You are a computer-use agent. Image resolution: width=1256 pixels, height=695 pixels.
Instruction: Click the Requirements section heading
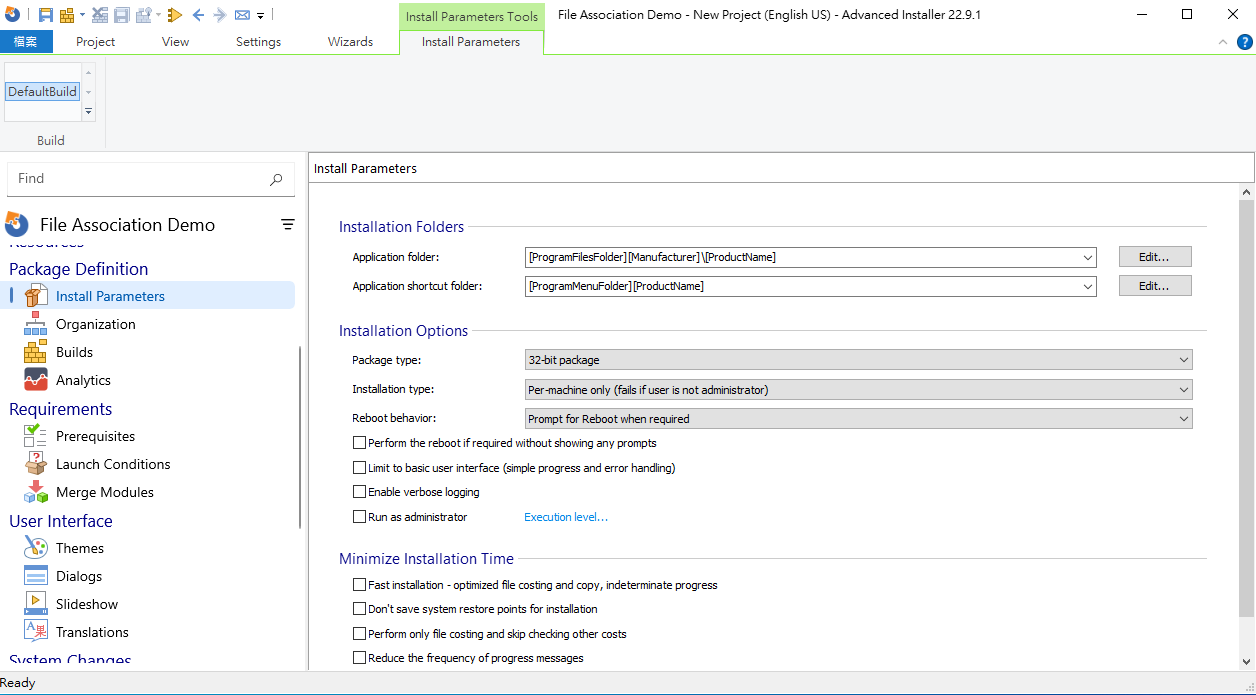pos(61,409)
